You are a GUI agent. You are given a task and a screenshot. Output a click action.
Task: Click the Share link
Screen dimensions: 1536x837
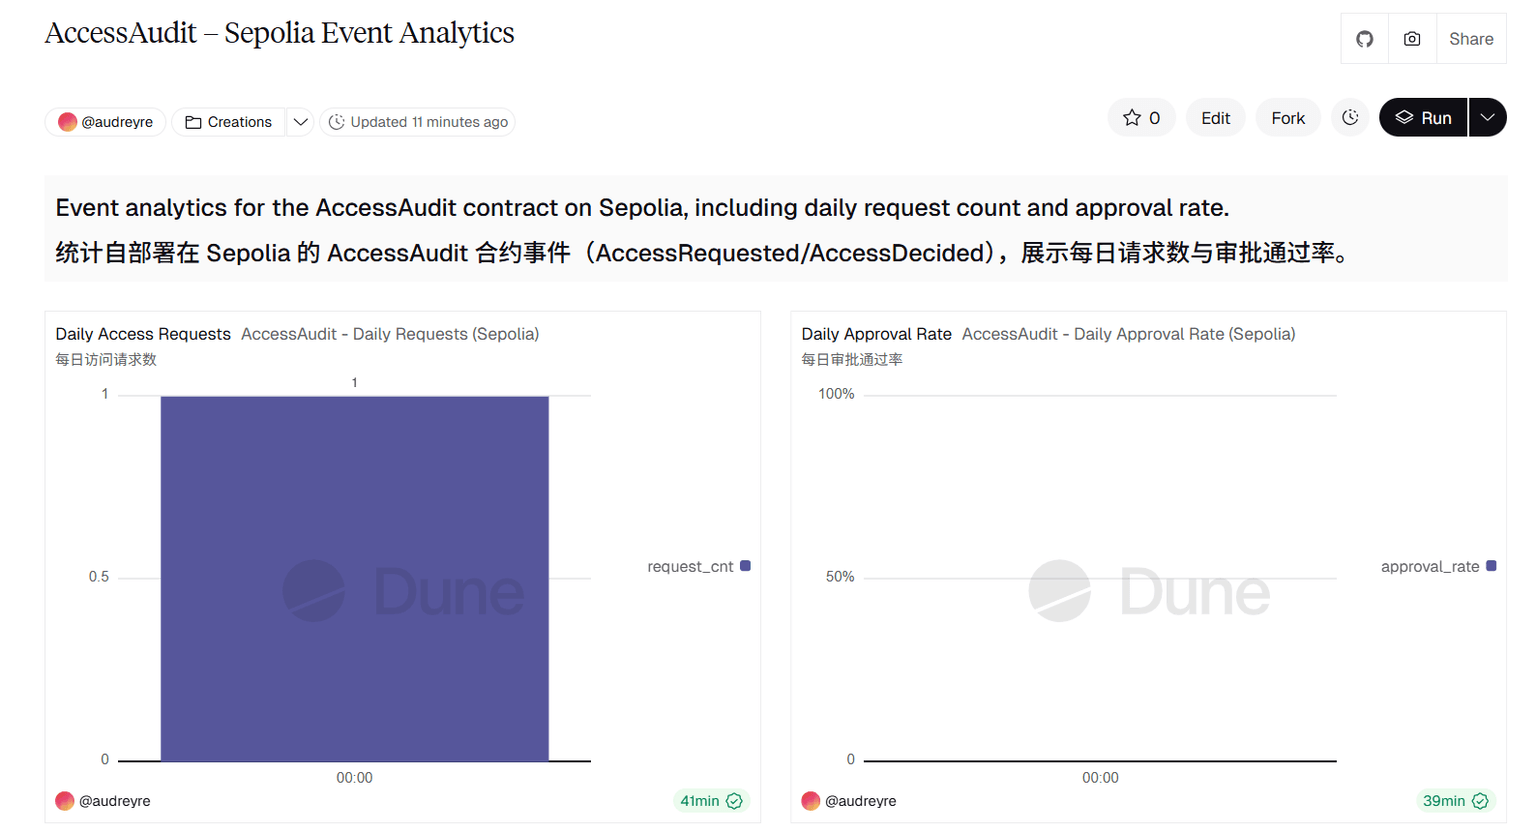(1470, 38)
